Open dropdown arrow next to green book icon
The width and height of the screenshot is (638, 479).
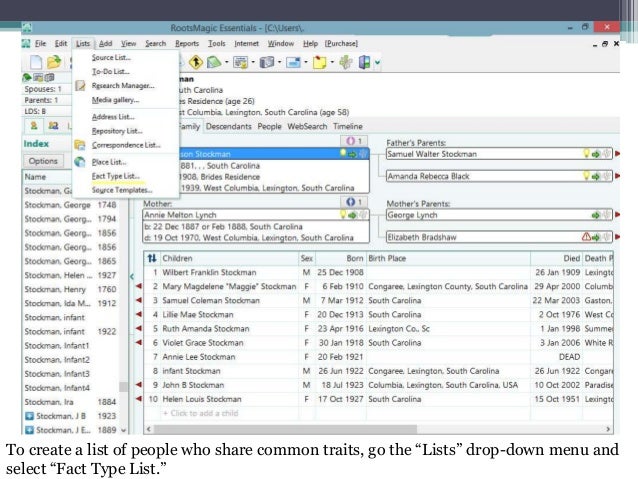coord(227,62)
